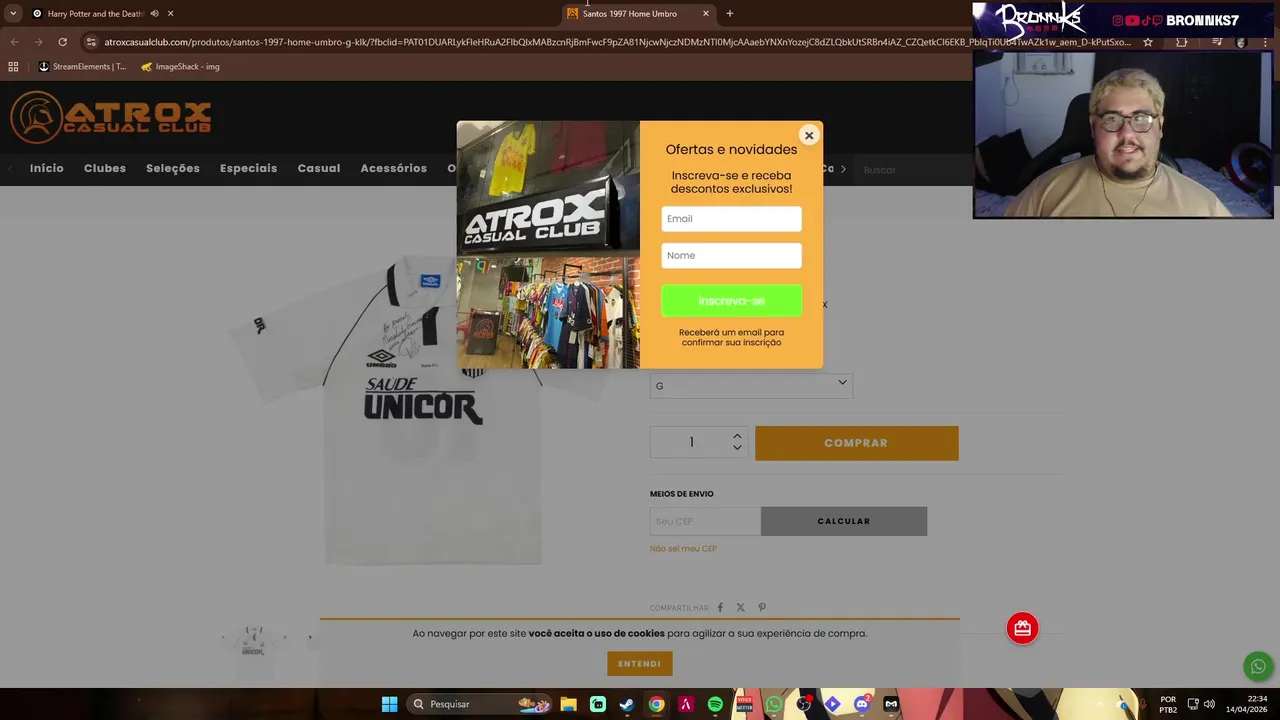The image size is (1280, 720).
Task: Advance the nav menu with the right chevron
Action: tap(843, 169)
